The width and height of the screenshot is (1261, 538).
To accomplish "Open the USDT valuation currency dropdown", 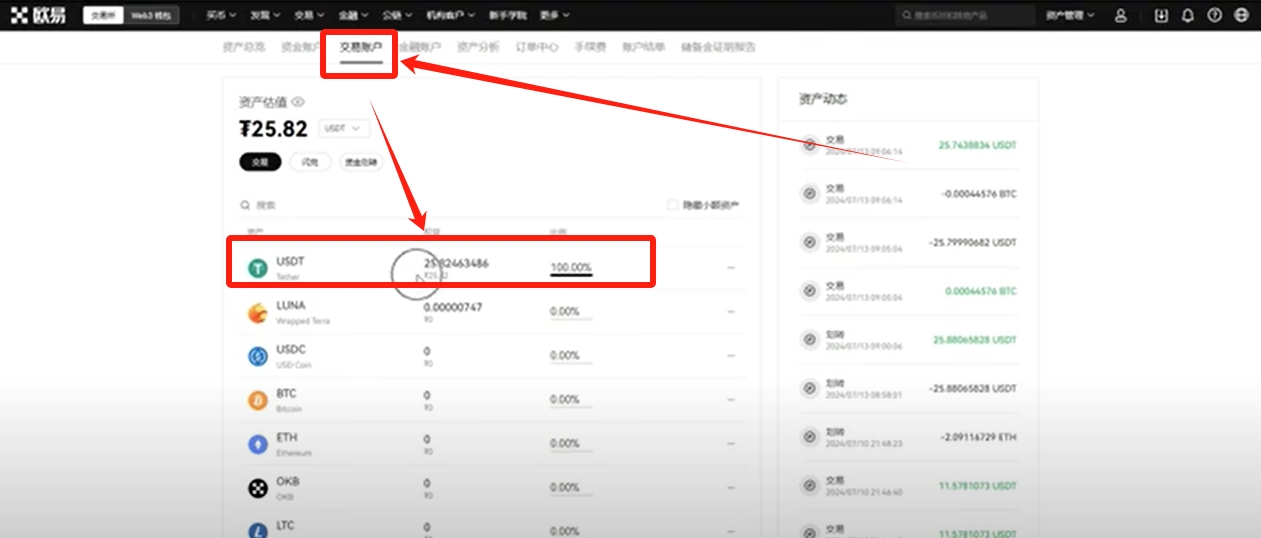I will click(344, 129).
